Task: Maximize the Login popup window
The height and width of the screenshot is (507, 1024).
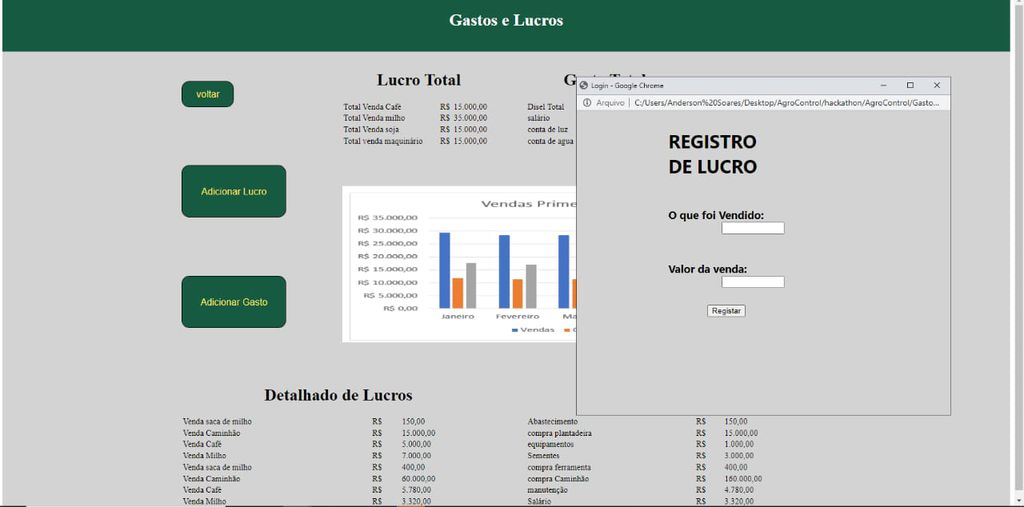Action: (910, 86)
